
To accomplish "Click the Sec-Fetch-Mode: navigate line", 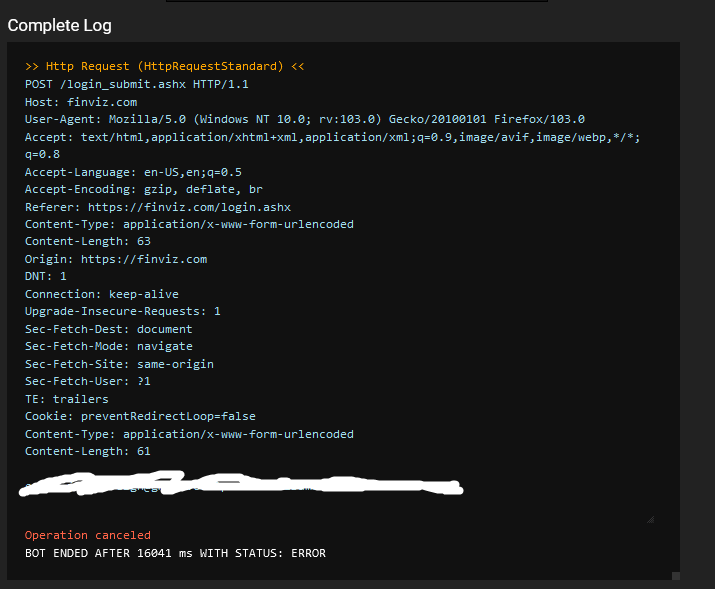I will [x=109, y=346].
